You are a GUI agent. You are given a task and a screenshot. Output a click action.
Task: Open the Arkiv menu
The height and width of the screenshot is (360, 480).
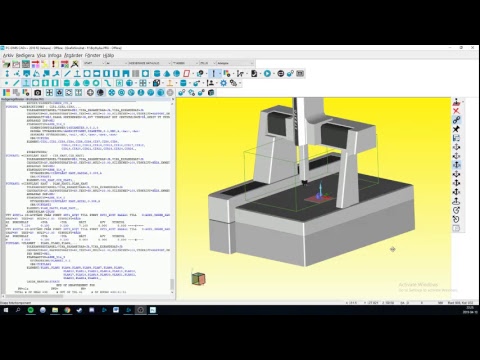tap(8, 55)
